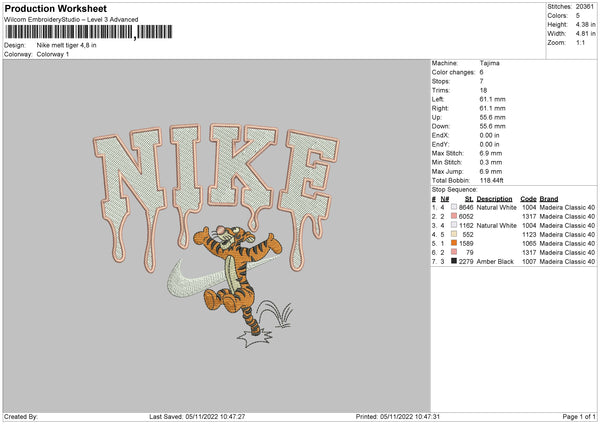Image resolution: width=600 pixels, height=424 pixels.
Task: Click the Tigger character in the design preview
Action: pyautogui.click(x=237, y=279)
